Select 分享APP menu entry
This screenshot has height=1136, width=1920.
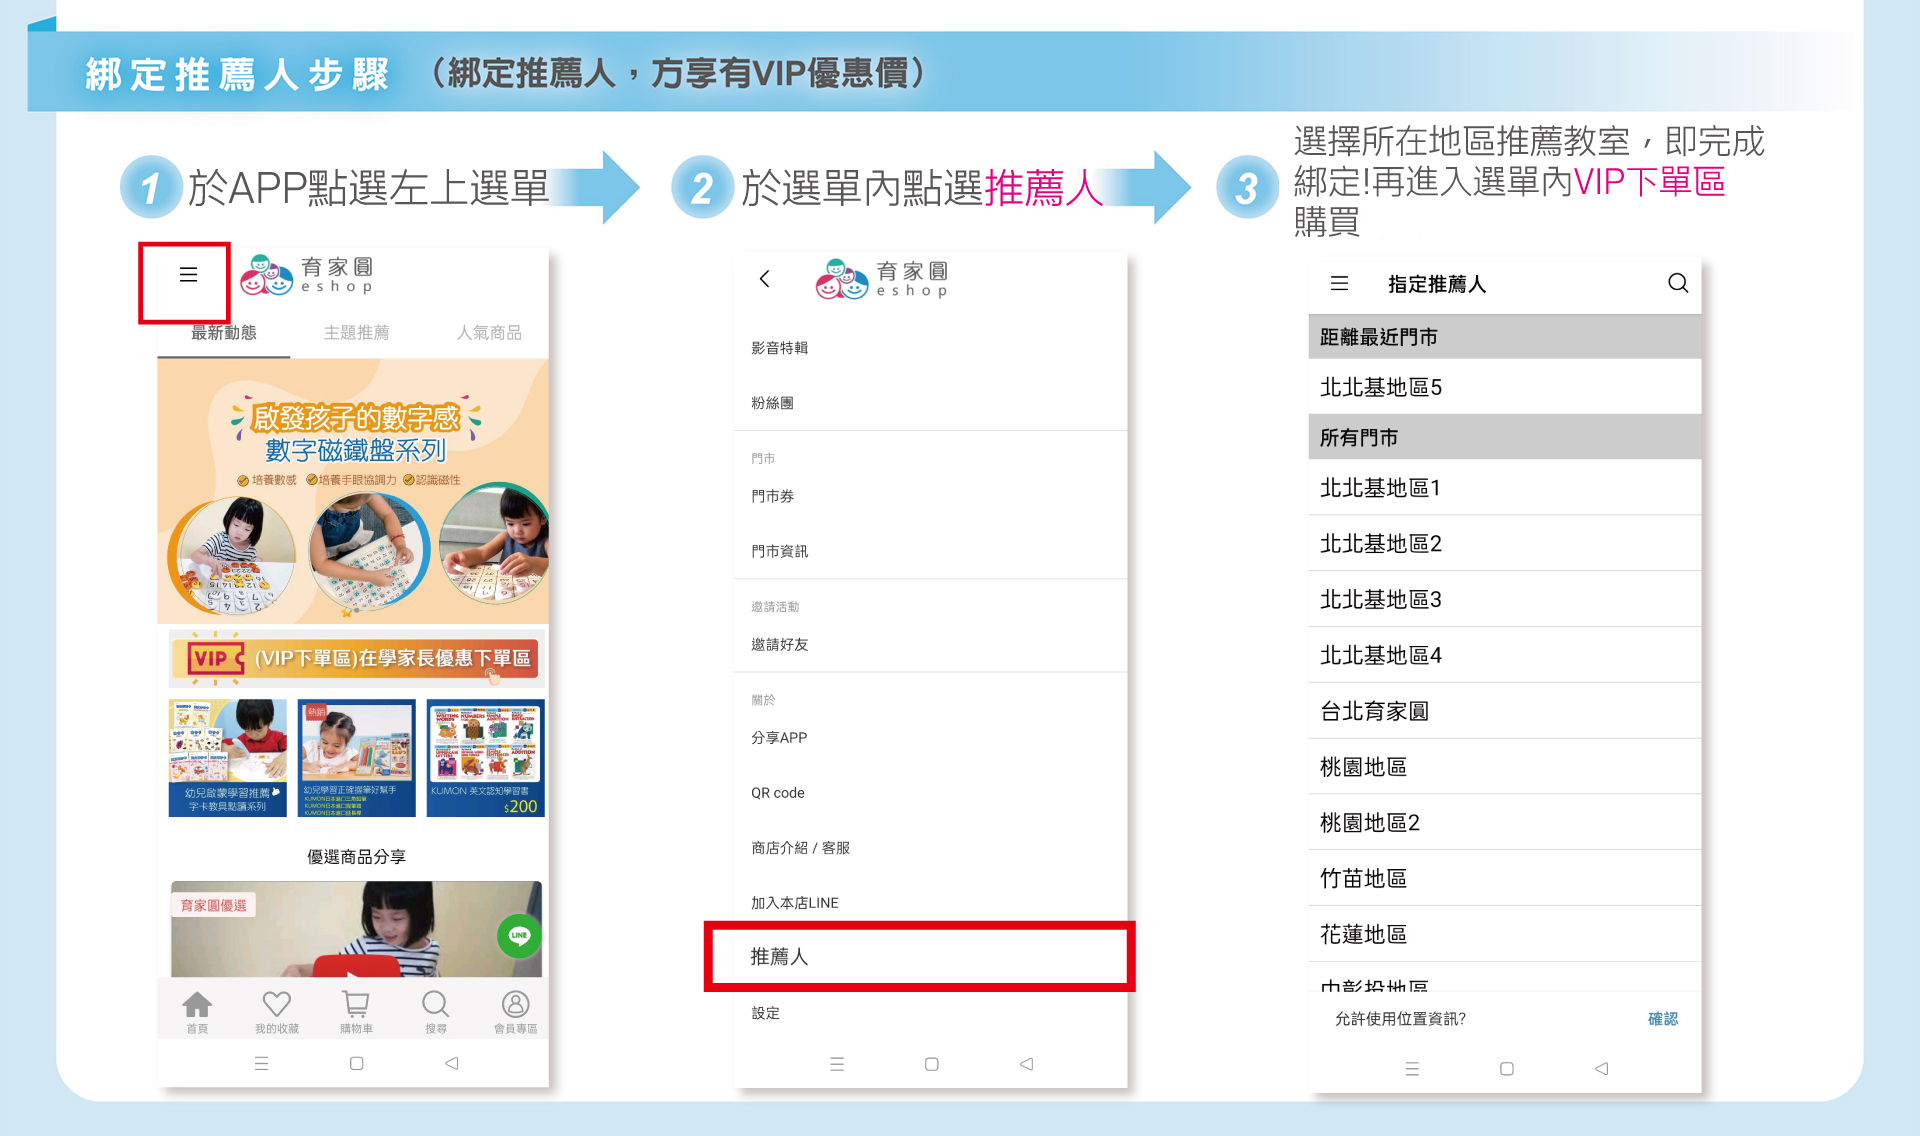[930, 737]
